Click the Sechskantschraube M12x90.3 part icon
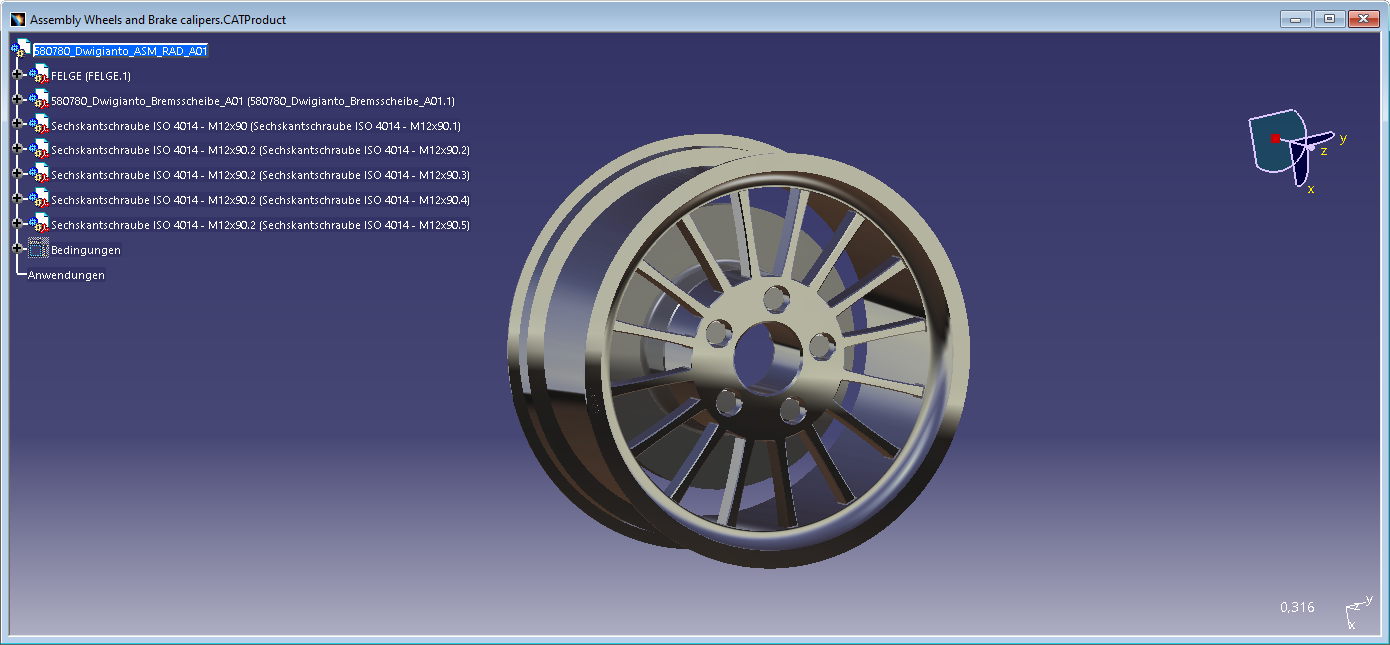1390x645 pixels. pyautogui.click(x=39, y=175)
